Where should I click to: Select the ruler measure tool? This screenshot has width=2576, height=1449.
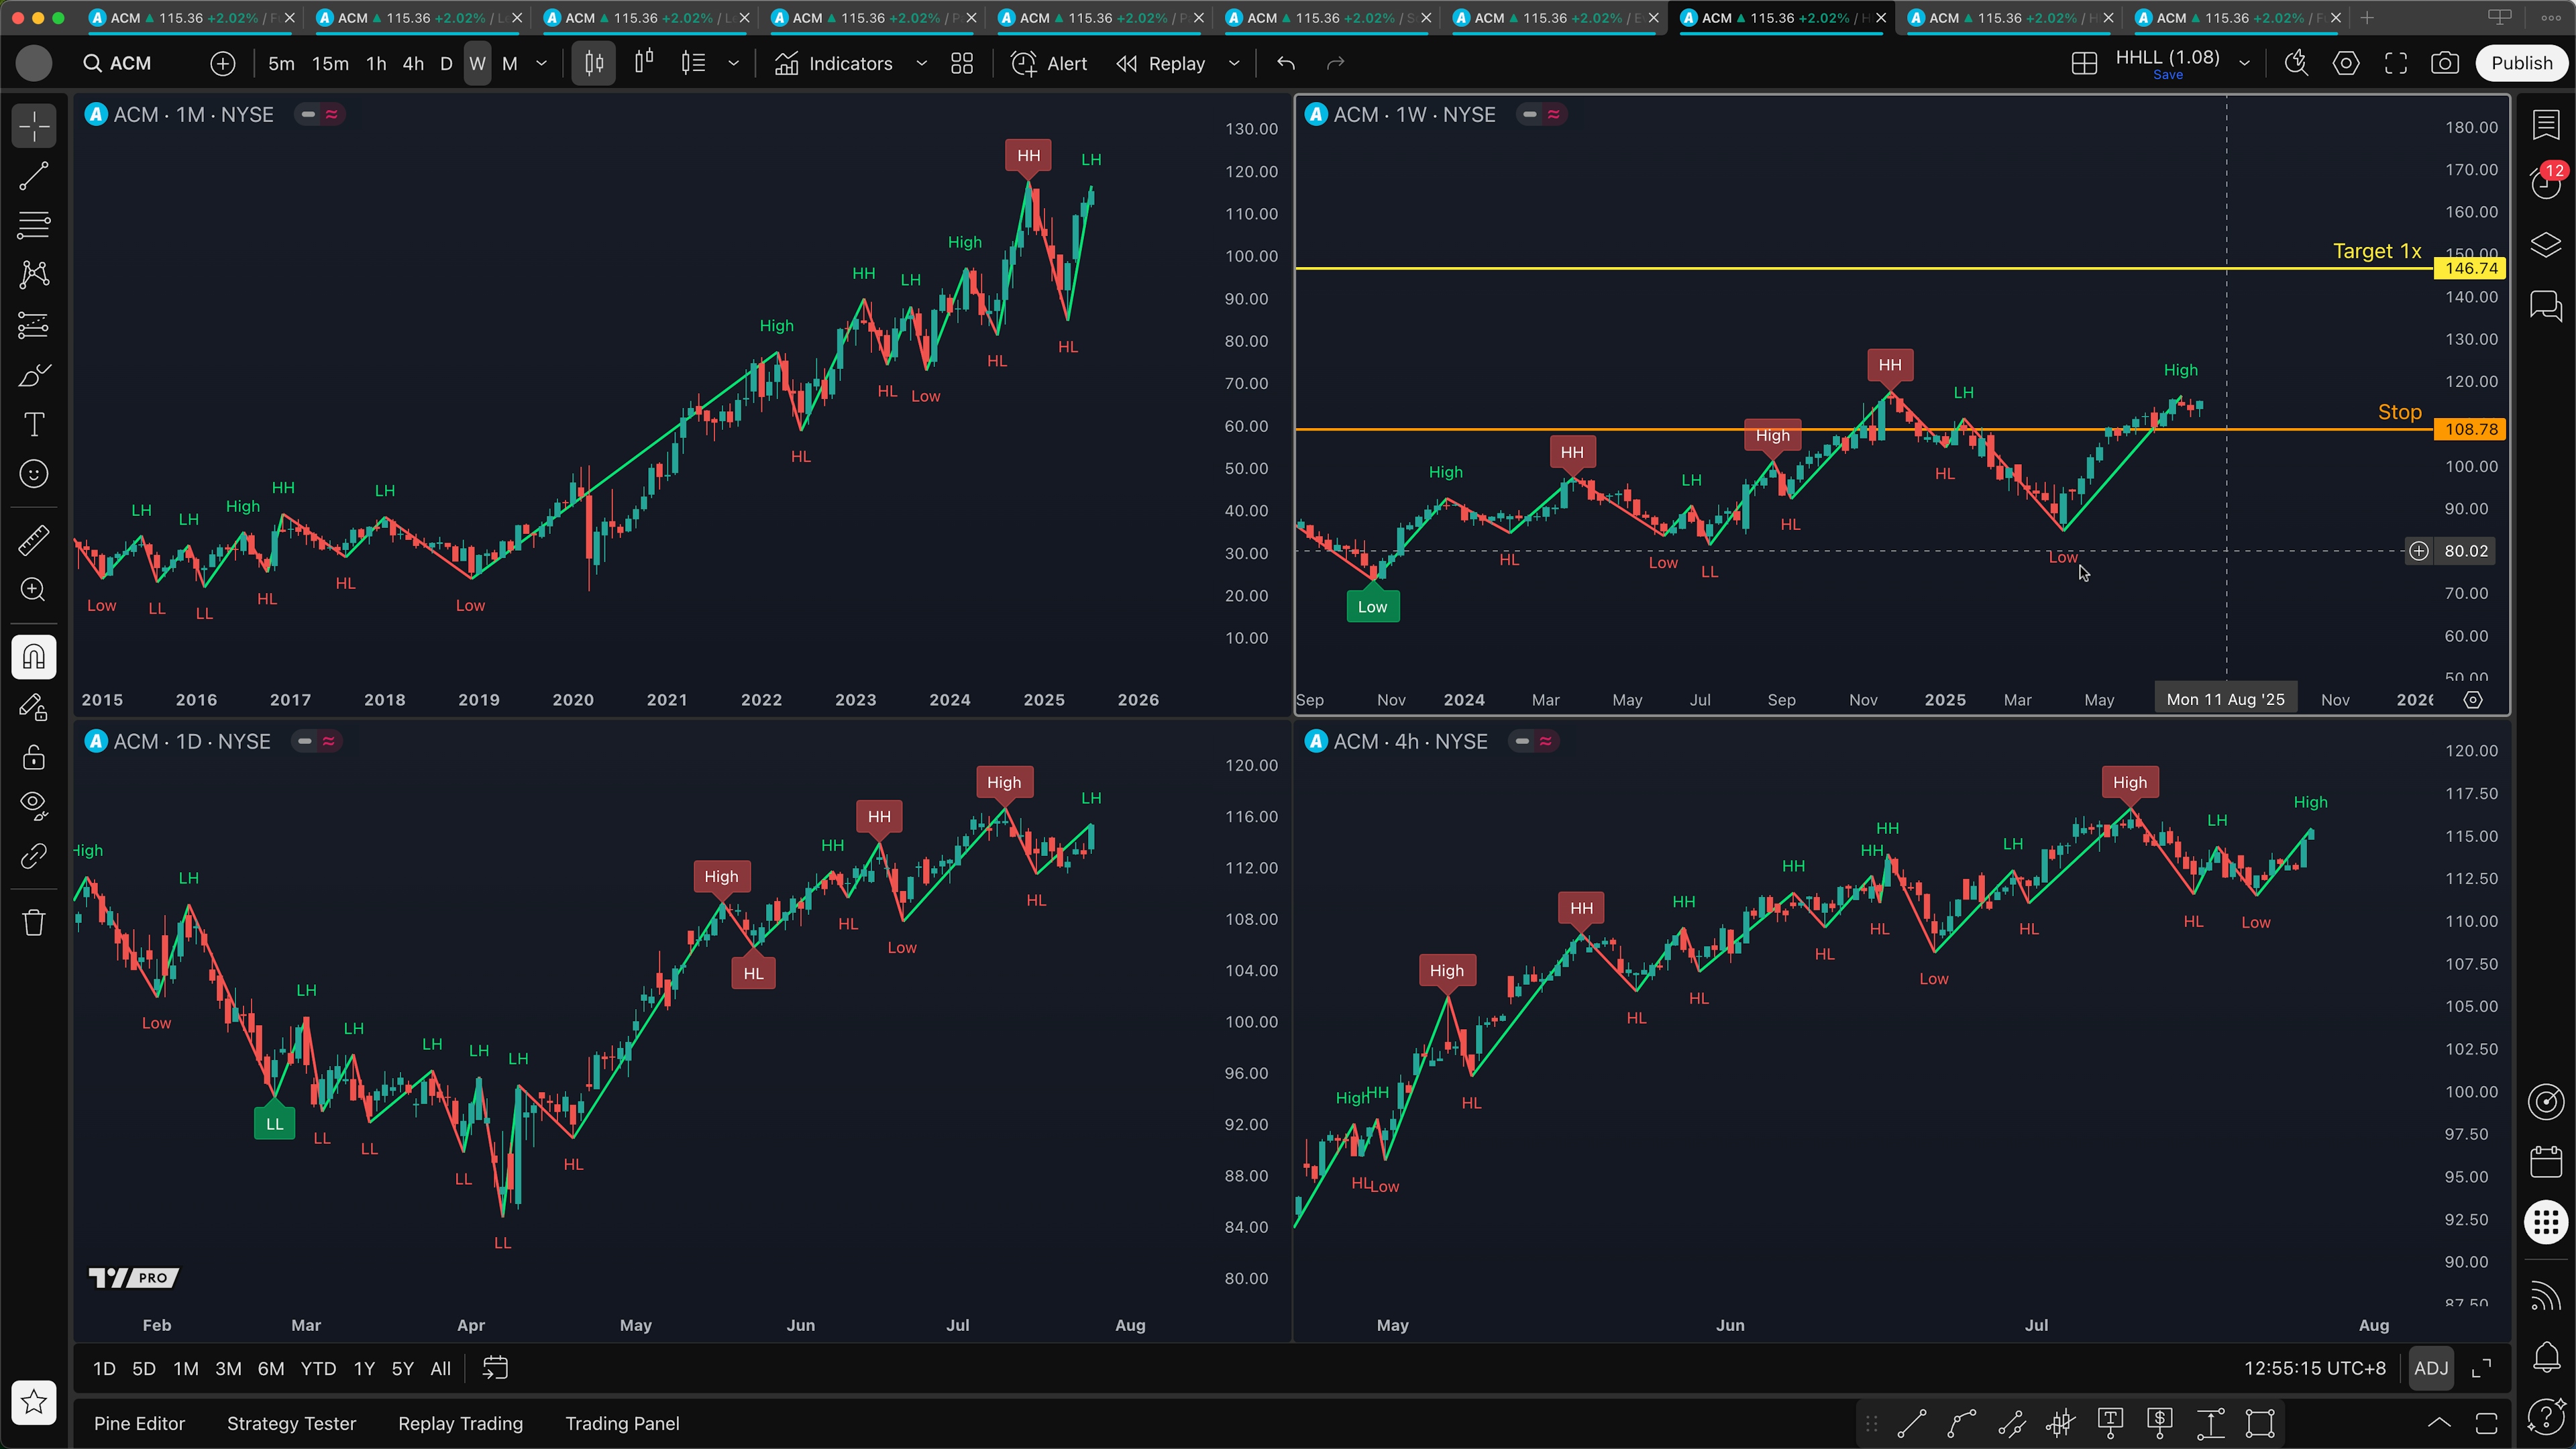[34, 540]
